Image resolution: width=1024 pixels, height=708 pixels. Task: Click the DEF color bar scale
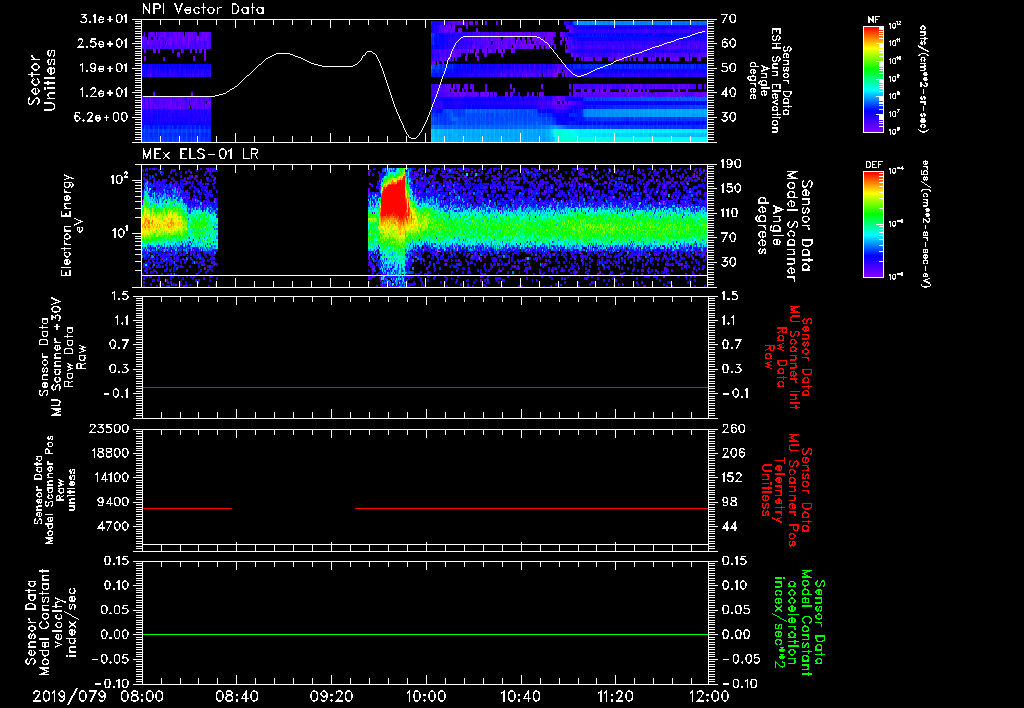874,224
